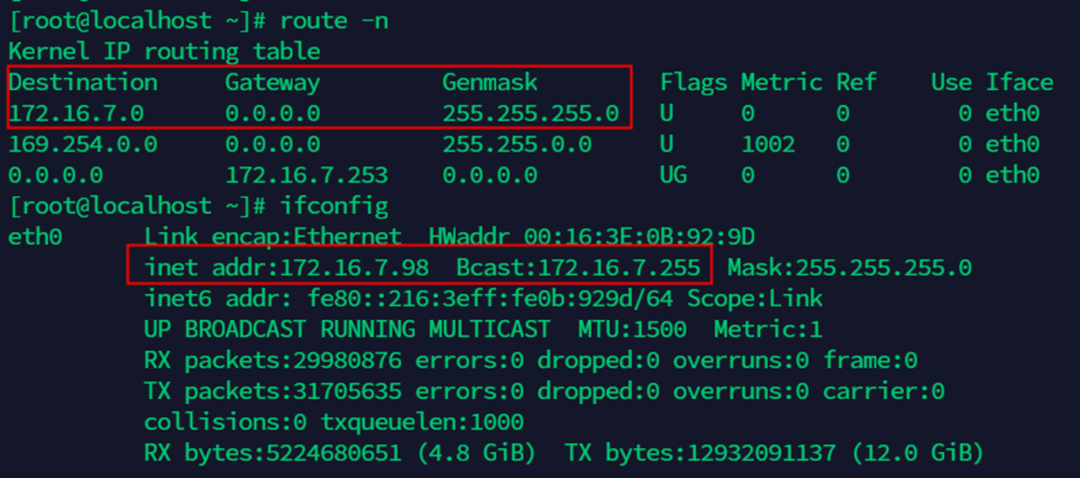The image size is (1080, 478).
Task: Click destination 0.0.0.0 in the default route row
Action: coord(55,175)
